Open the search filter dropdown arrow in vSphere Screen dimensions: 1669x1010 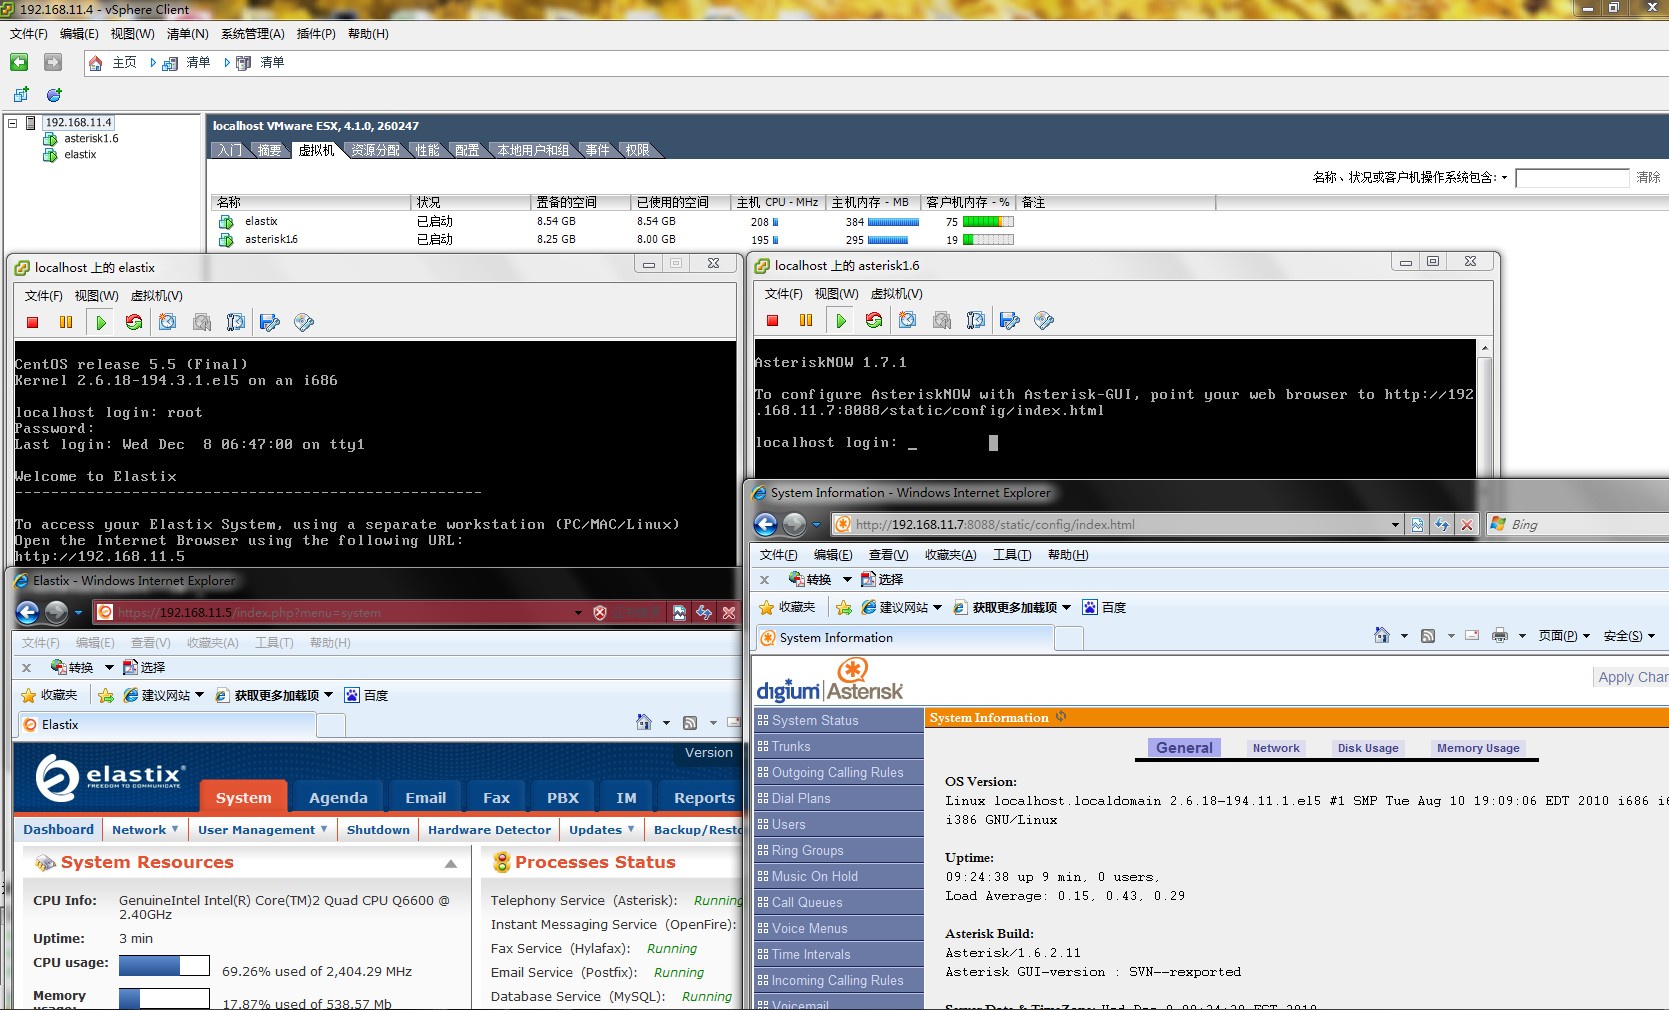point(1504,177)
